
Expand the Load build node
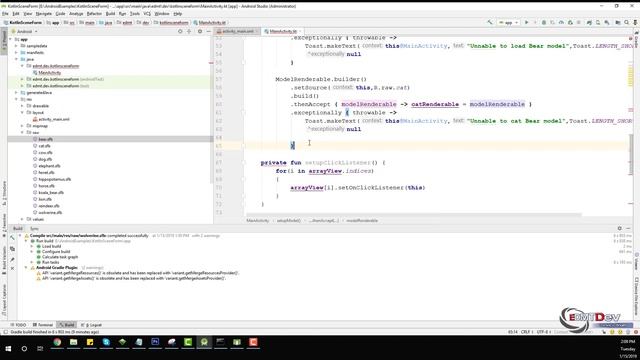pyautogui.click(x=32, y=247)
